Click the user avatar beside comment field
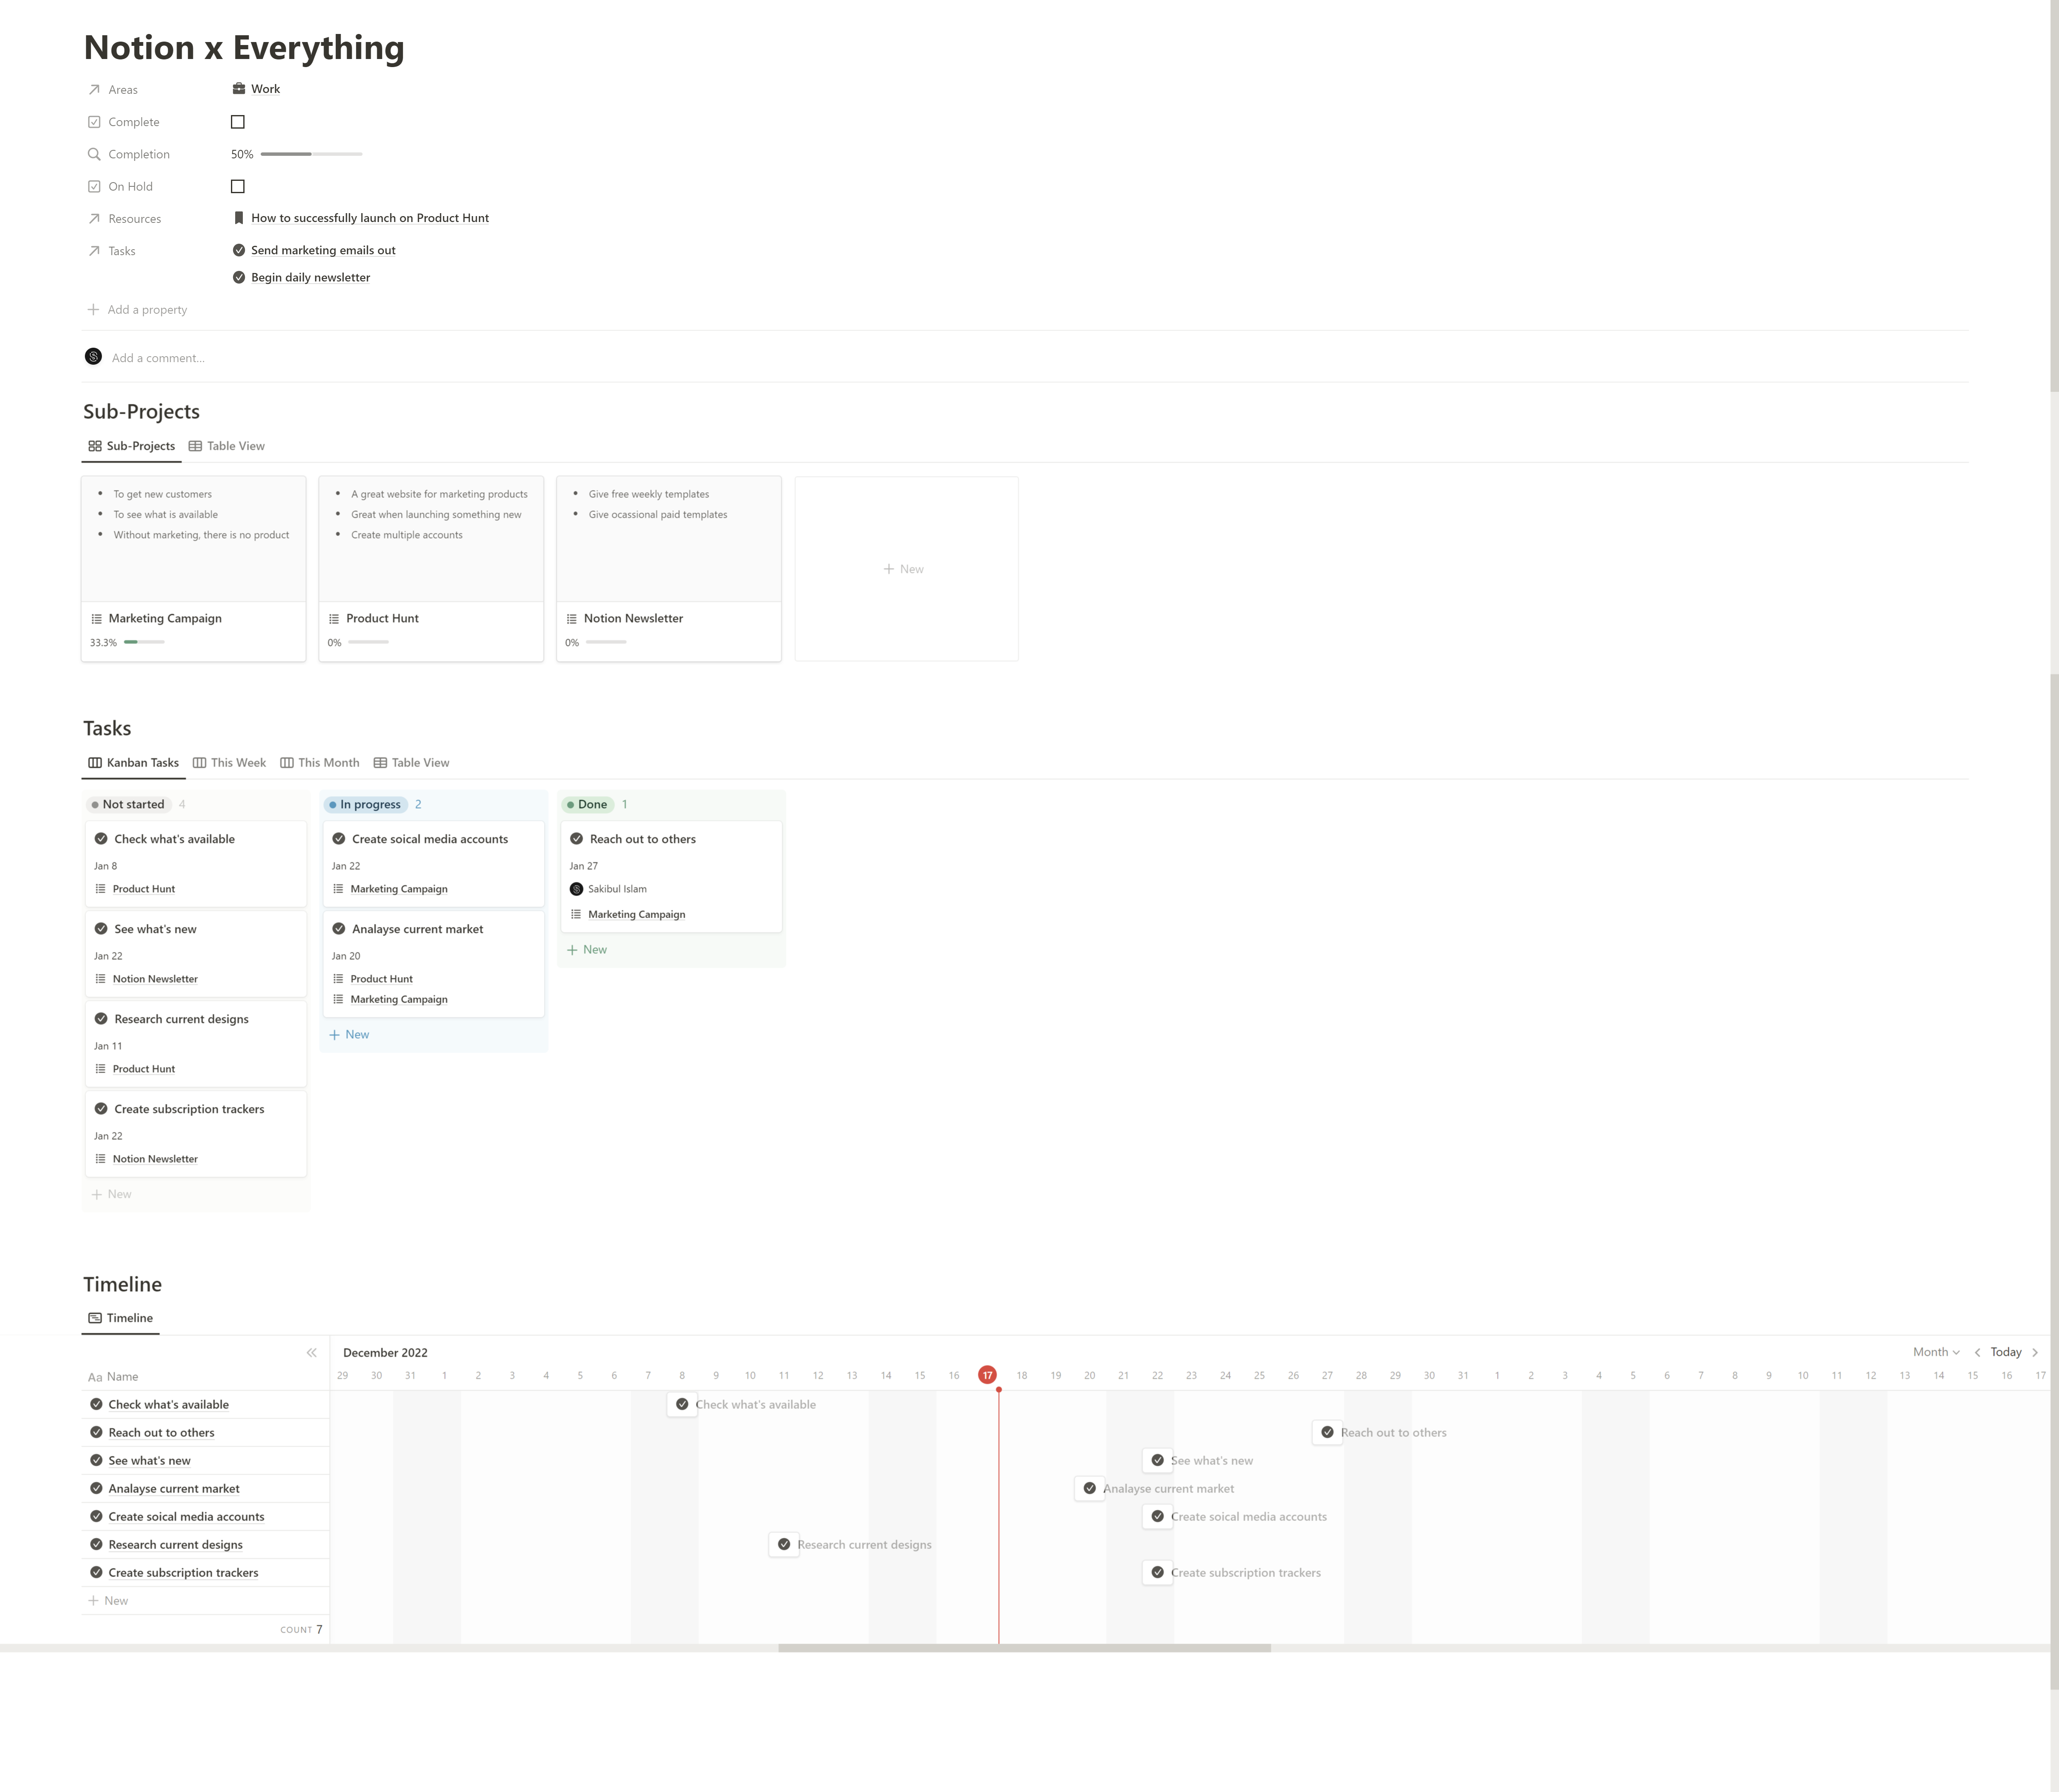The image size is (2059, 1792). coord(94,357)
